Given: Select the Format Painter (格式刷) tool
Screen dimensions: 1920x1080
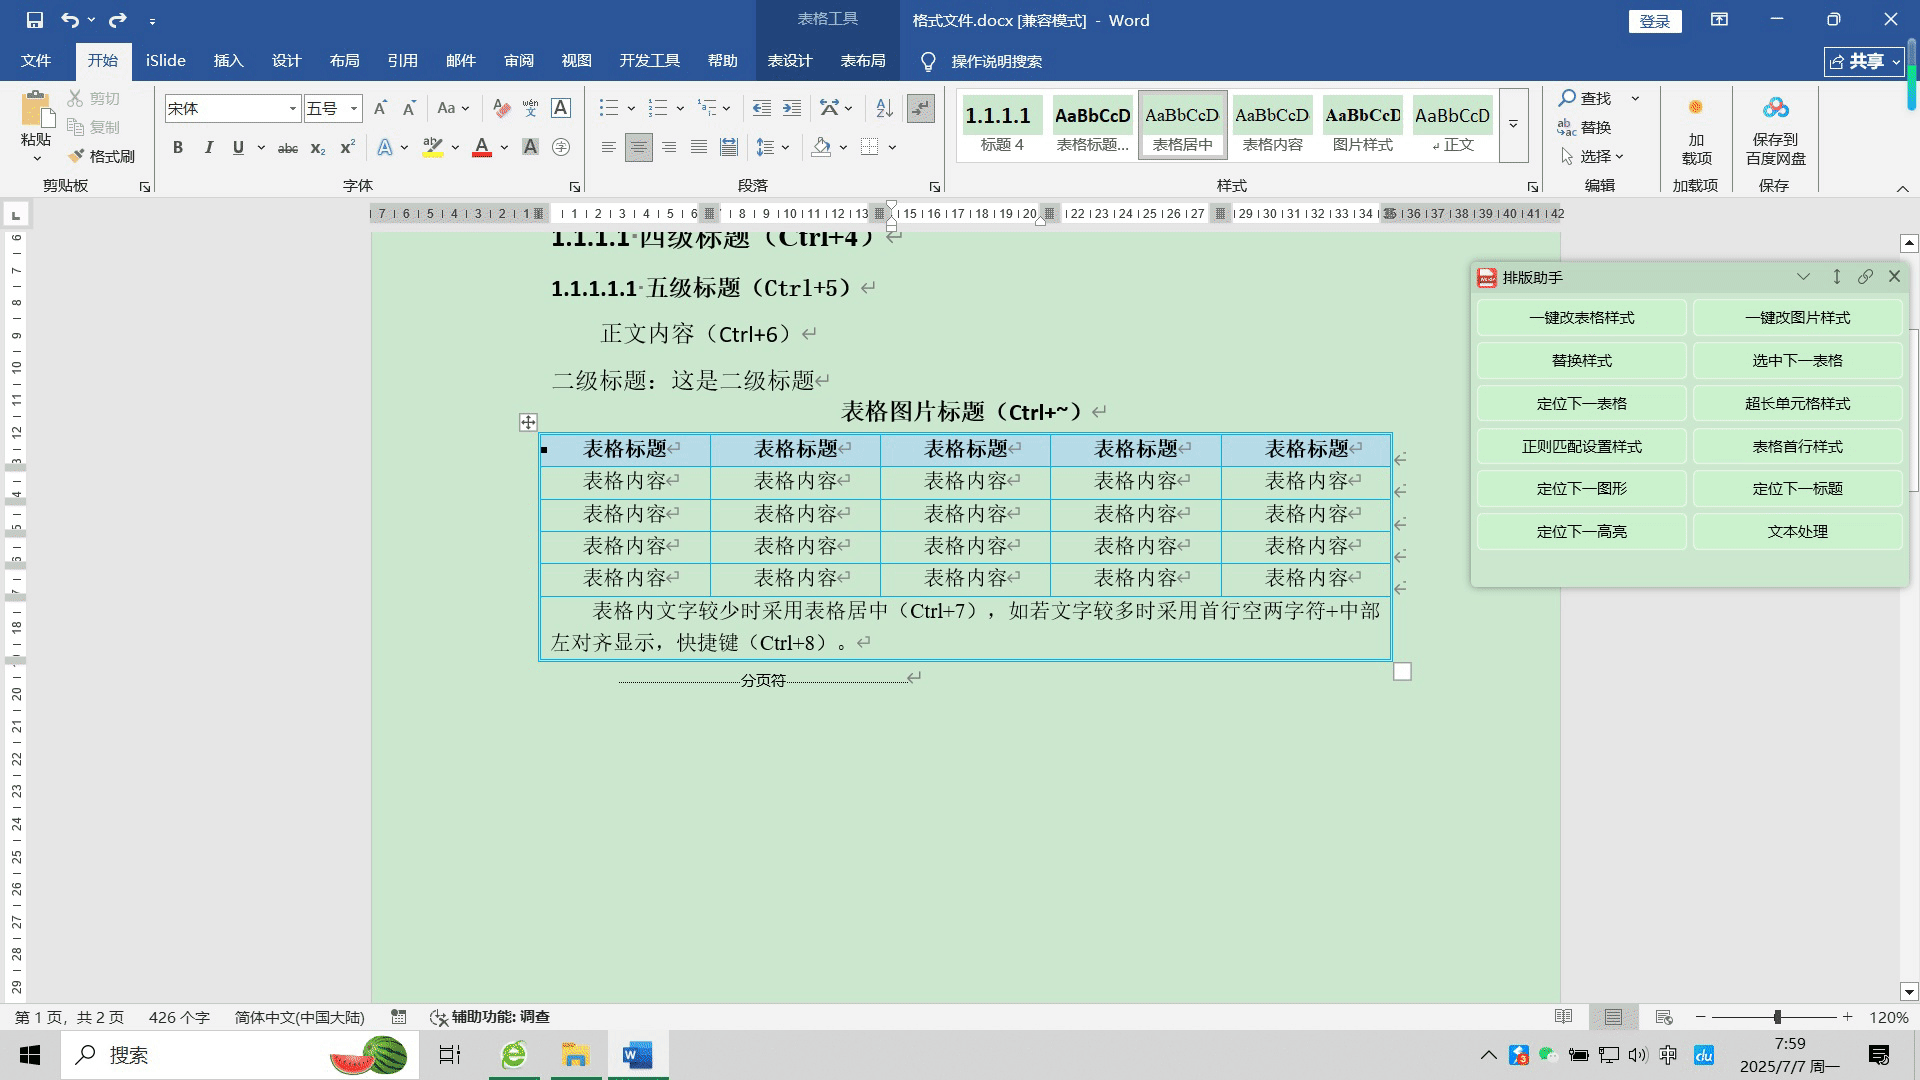Looking at the screenshot, I should [x=101, y=156].
